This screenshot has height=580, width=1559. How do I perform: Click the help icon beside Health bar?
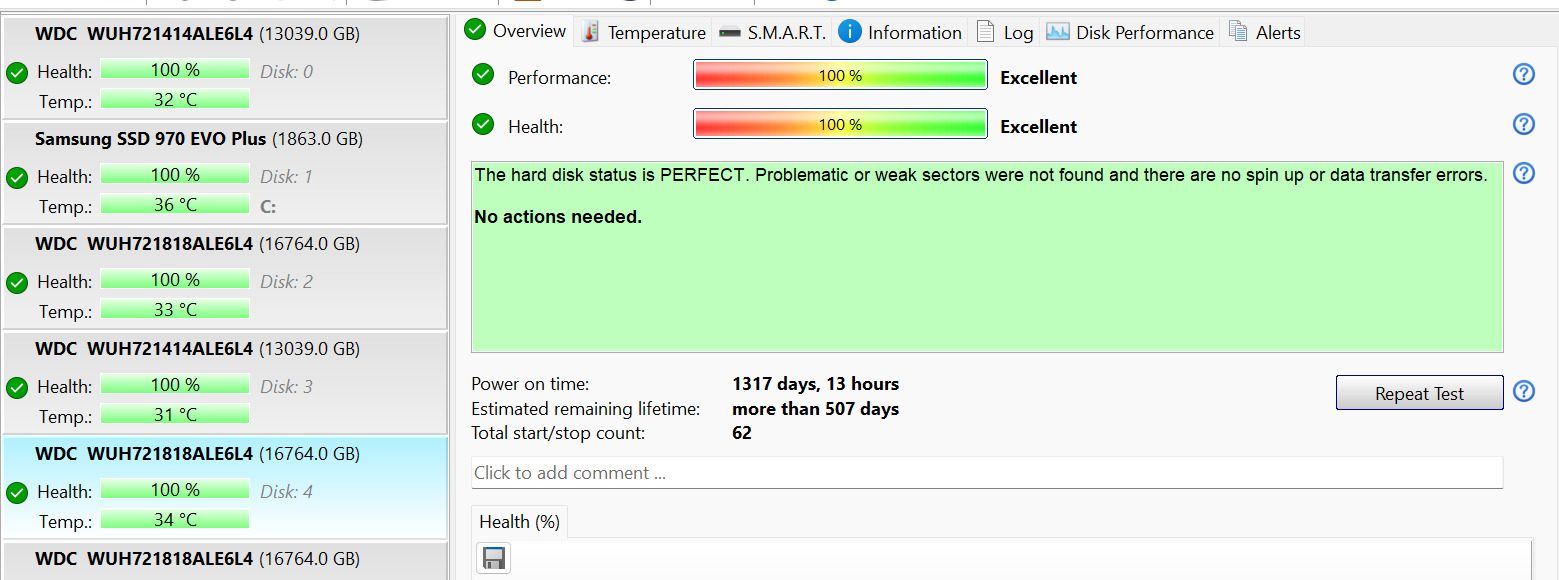point(1523,124)
